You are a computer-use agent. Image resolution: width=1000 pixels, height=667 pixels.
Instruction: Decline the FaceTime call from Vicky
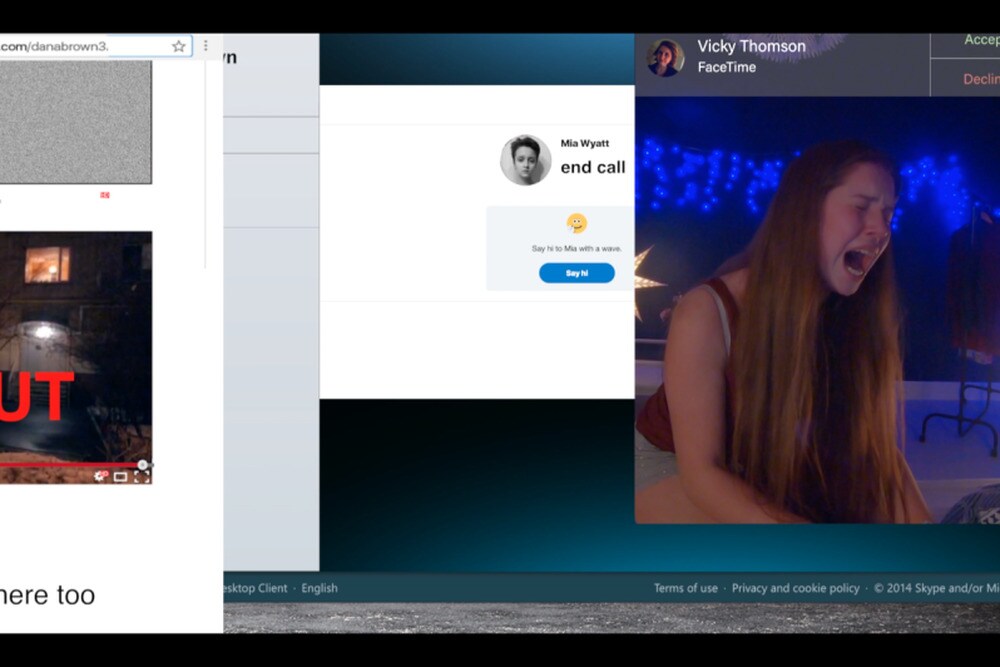[980, 79]
